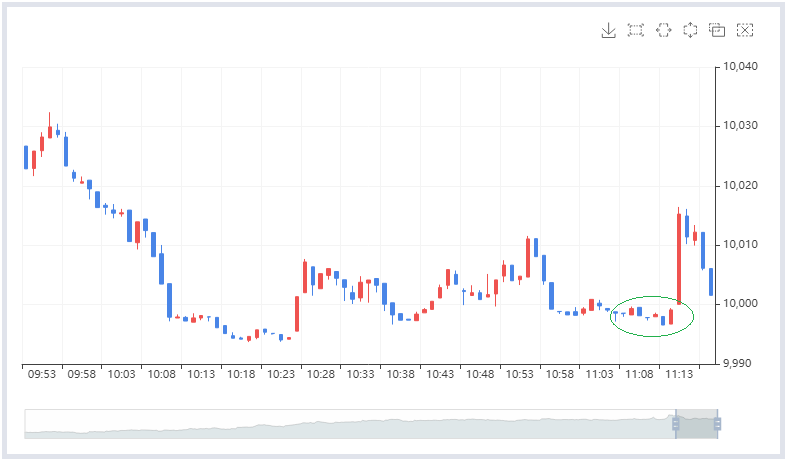The width and height of the screenshot is (789, 461).
Task: Toggle keep previous selections brush mode
Action: (x=717, y=30)
